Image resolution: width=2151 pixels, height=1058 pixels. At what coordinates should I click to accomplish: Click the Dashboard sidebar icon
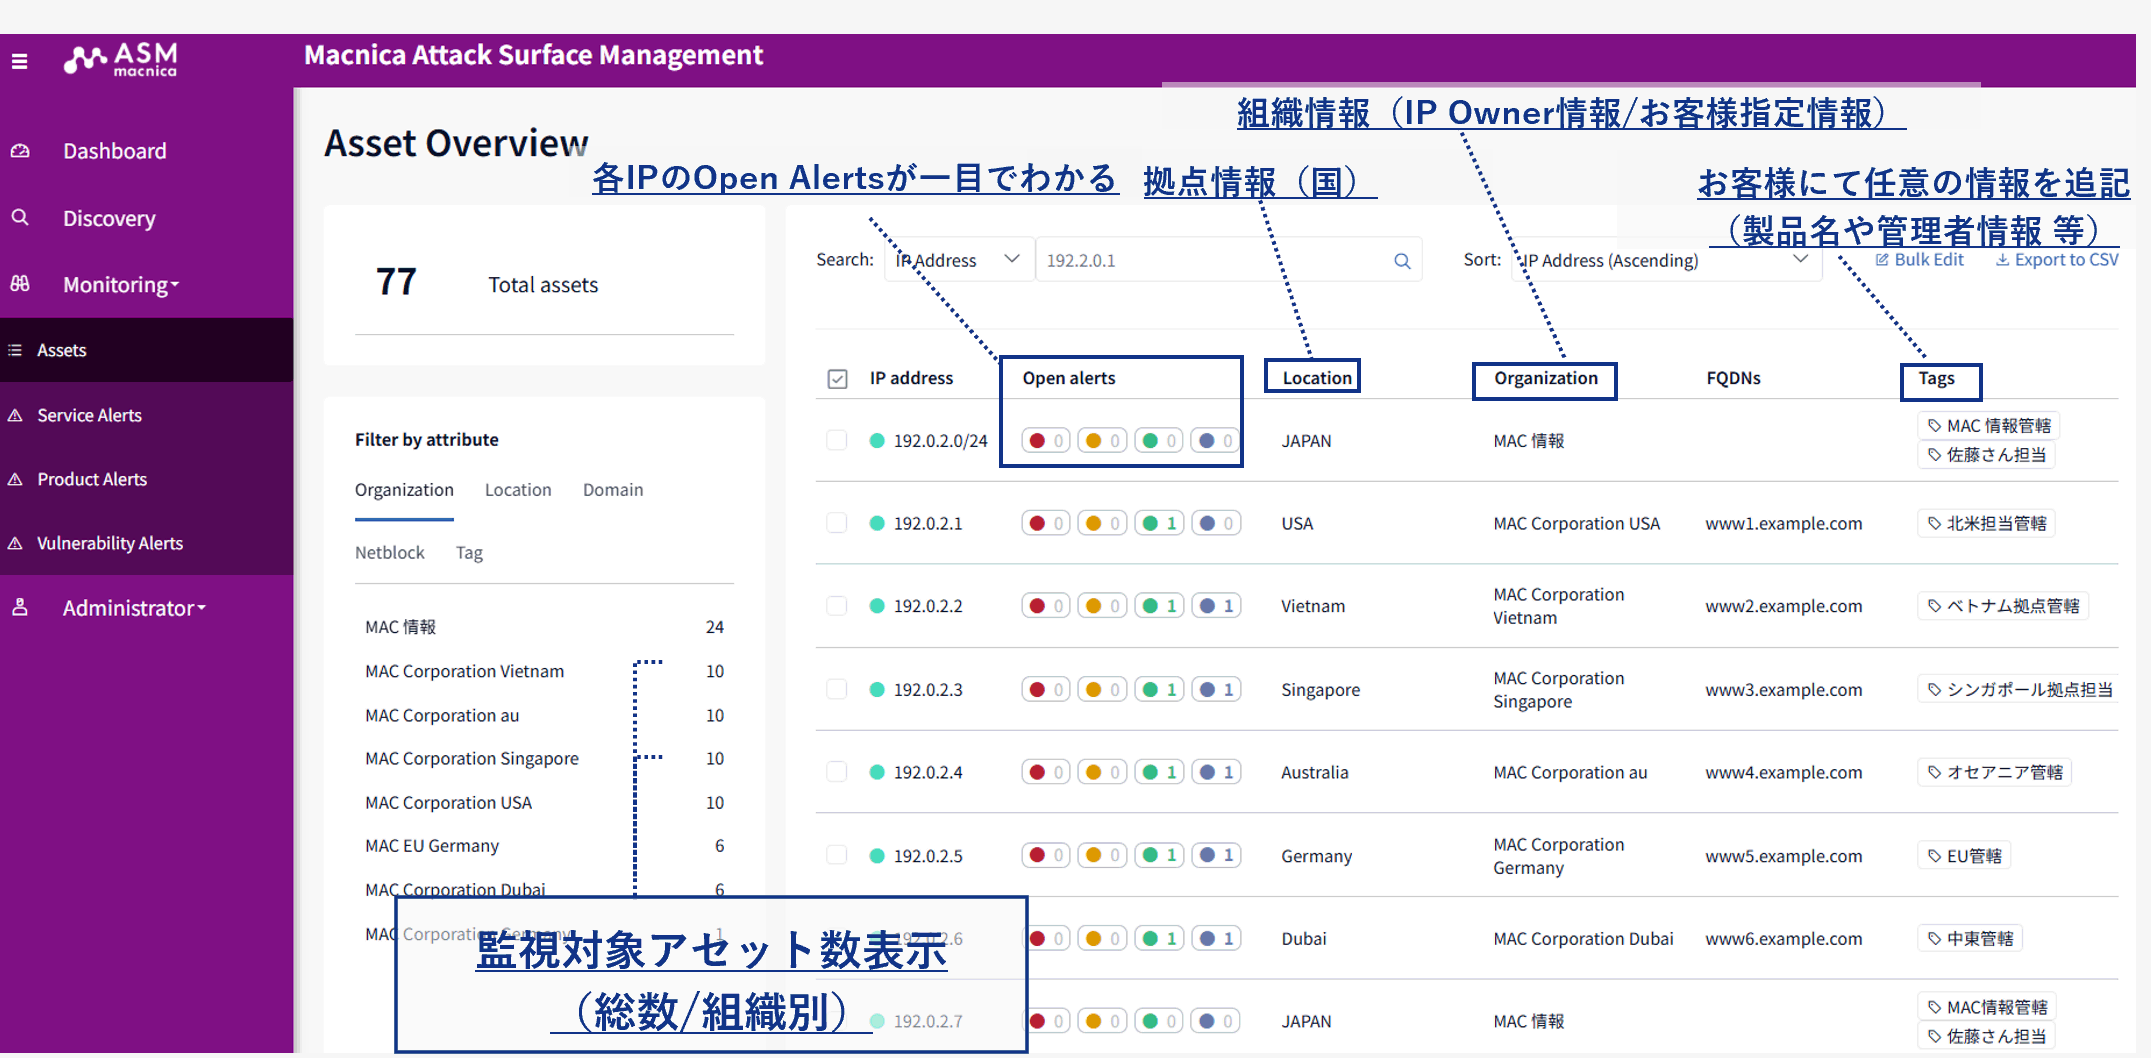click(x=20, y=151)
